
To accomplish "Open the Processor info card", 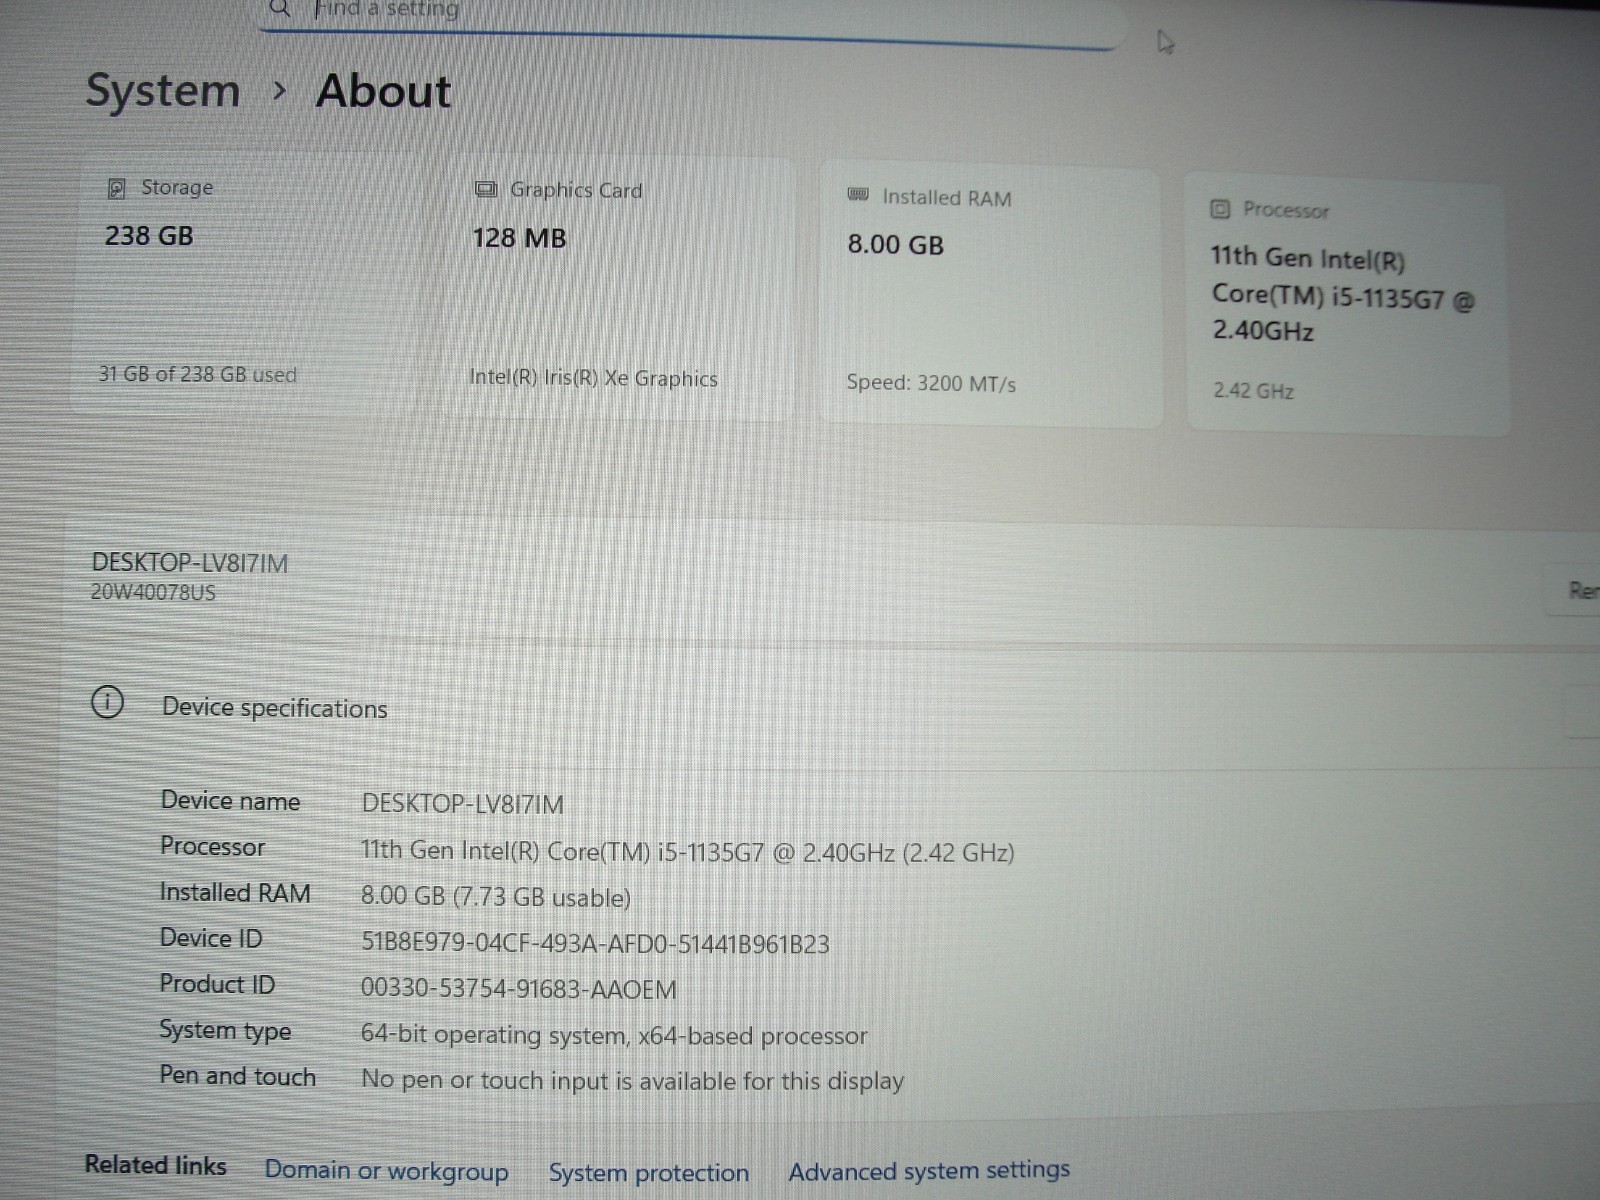I will tap(1347, 305).
